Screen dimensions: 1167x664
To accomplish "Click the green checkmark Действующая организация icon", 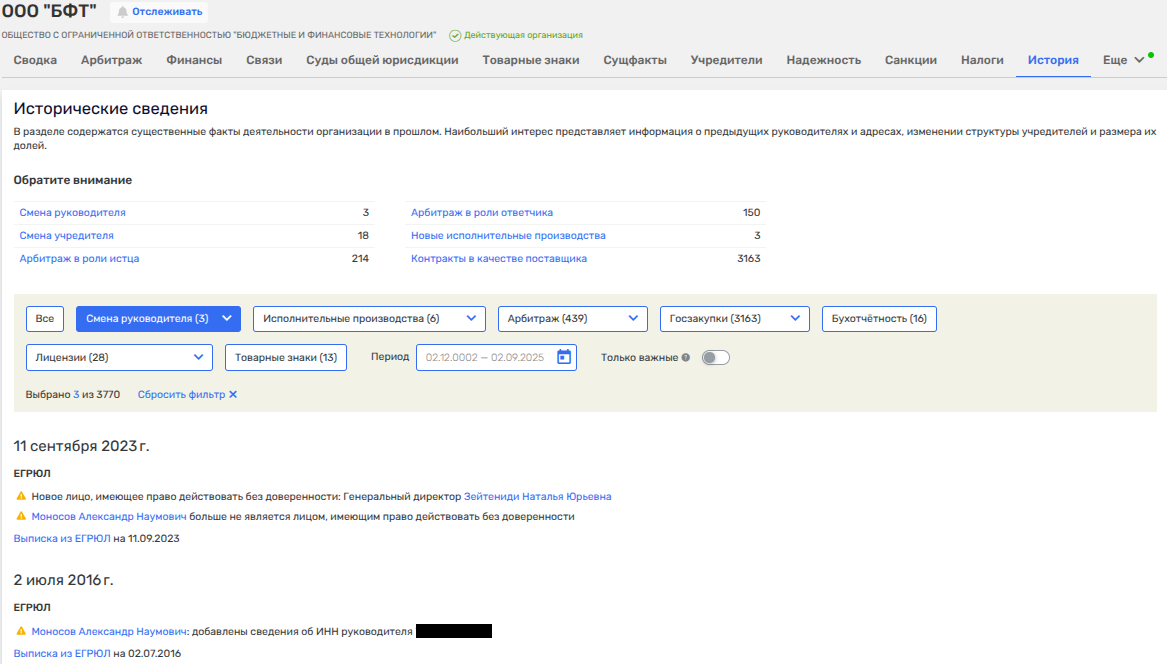I will click(455, 35).
